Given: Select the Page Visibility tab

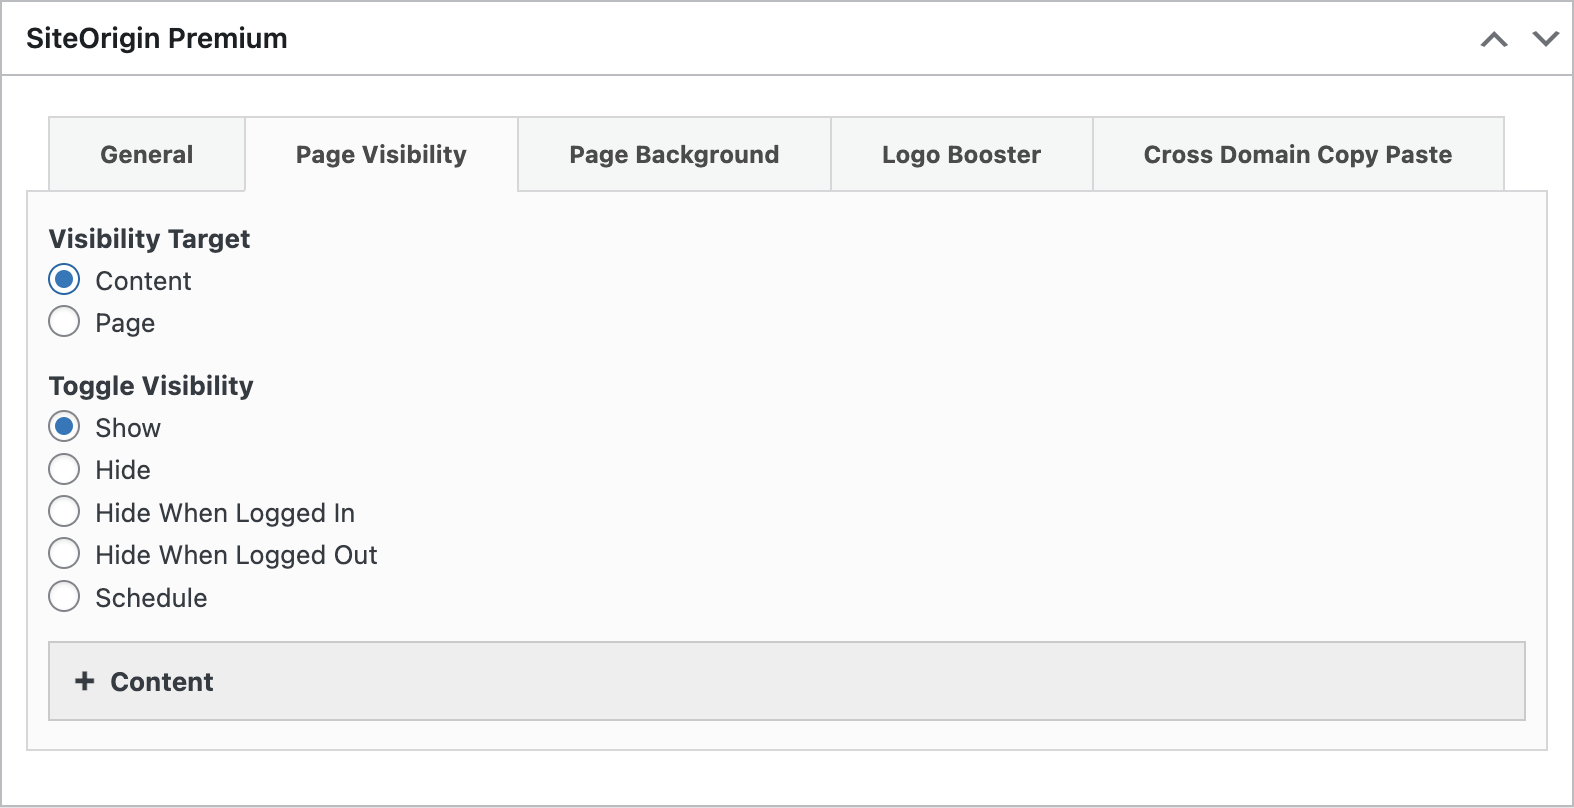Looking at the screenshot, I should click(380, 154).
